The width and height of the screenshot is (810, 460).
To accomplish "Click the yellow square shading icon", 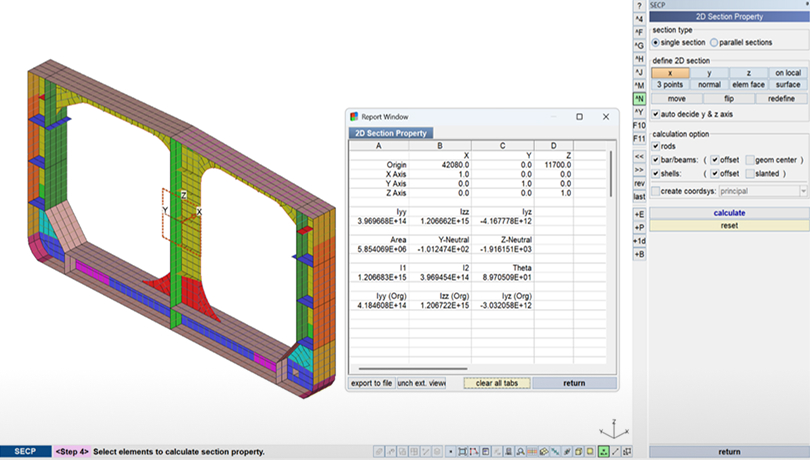I will click(589, 452).
